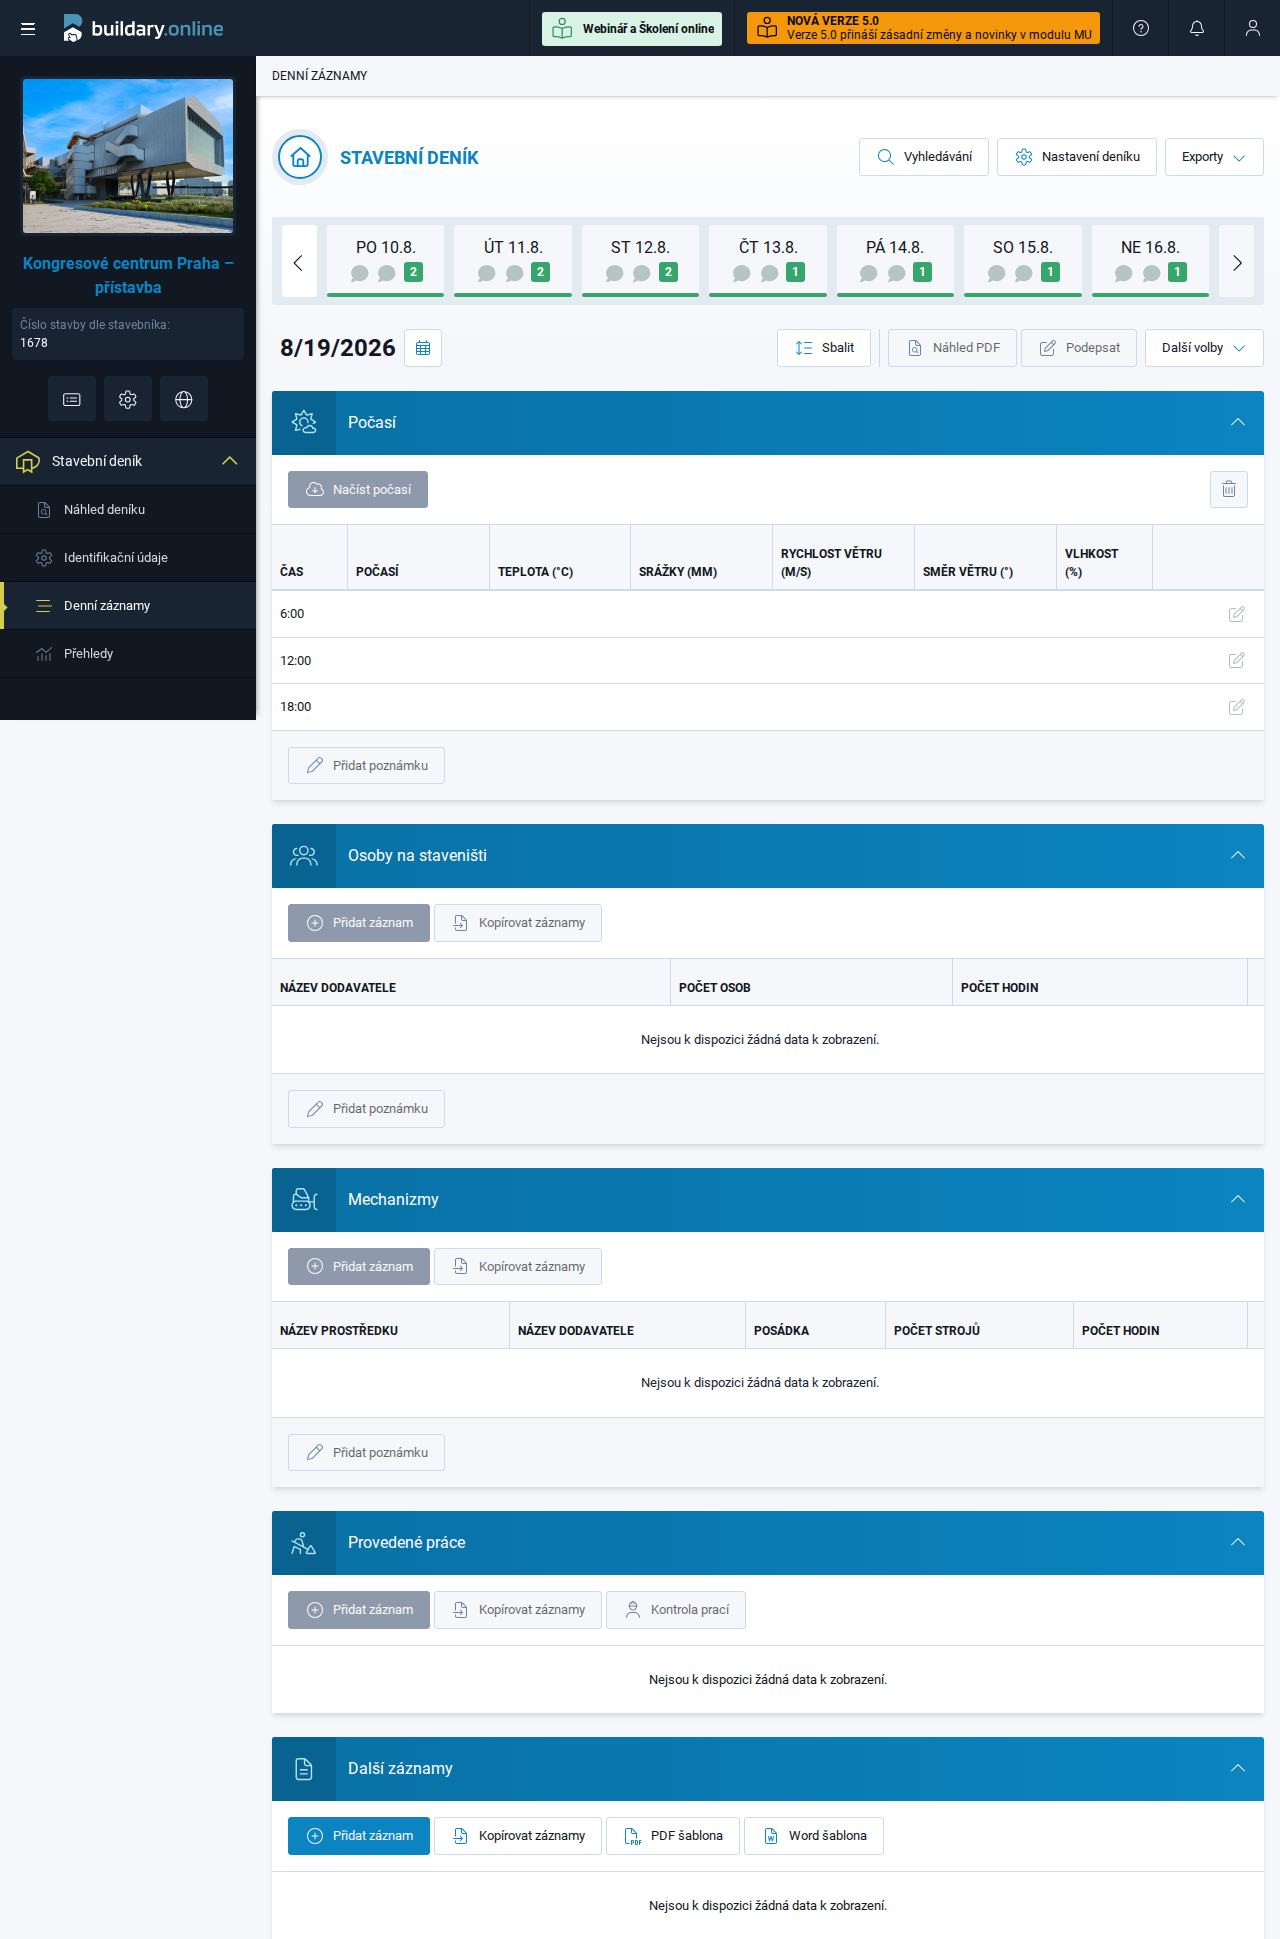Viewport: 1280px width, 1939px height.
Task: Go to previous week of days
Action: 299,261
